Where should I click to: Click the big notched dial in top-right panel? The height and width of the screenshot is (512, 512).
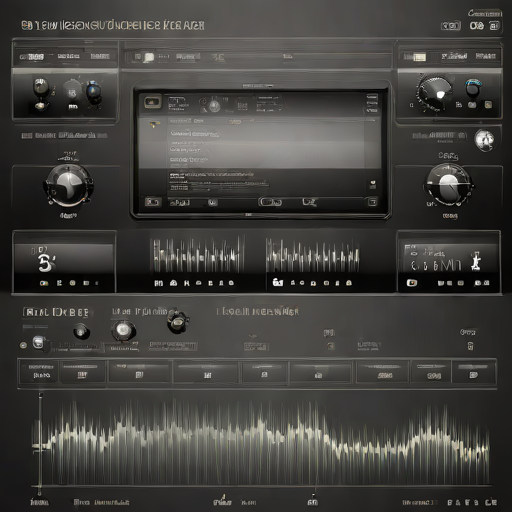tap(435, 93)
